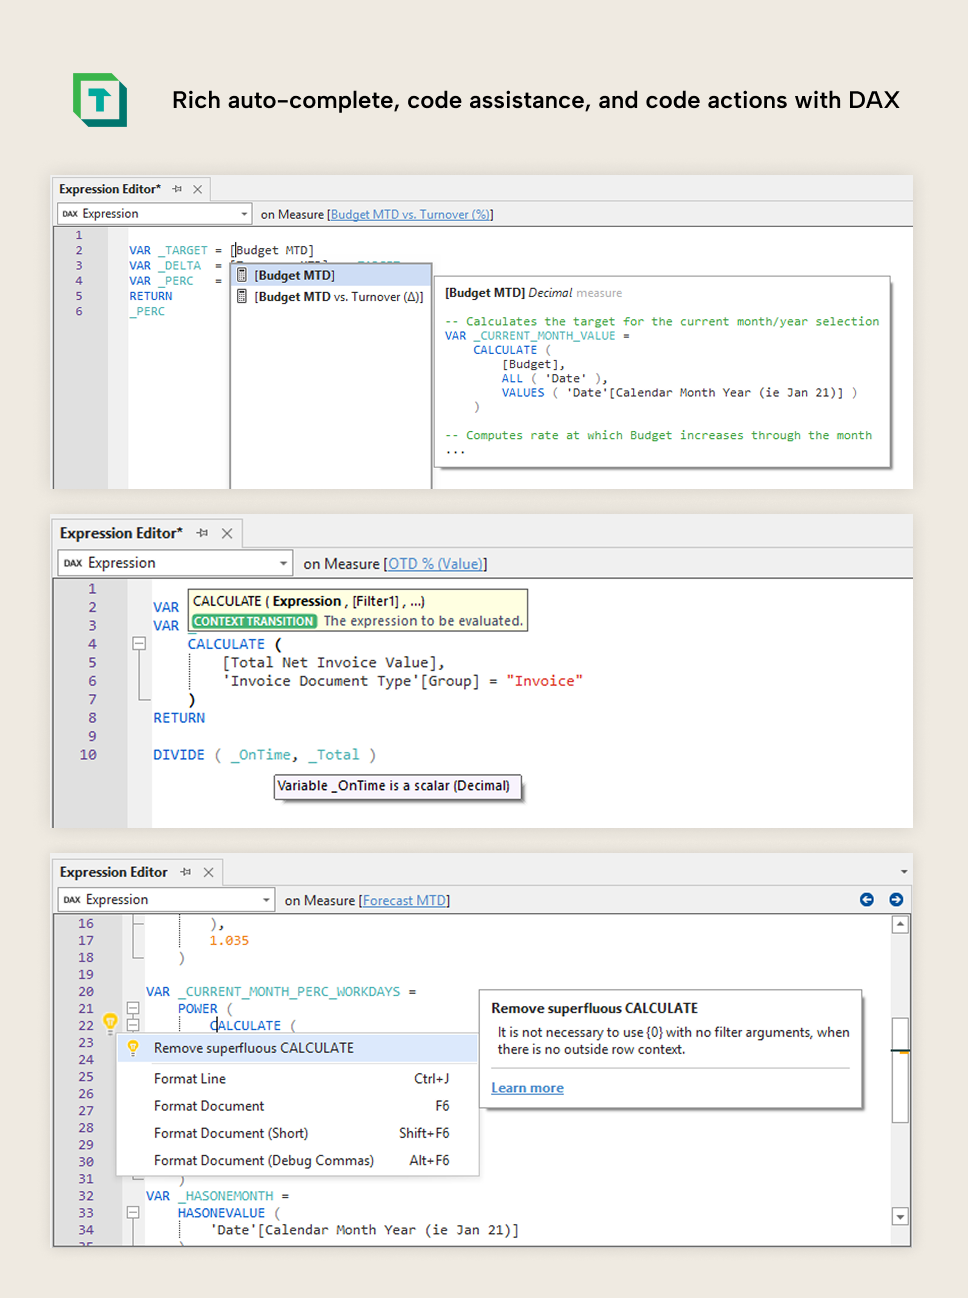Pin the second Expression Editor tab
This screenshot has width=968, height=1298.
tap(202, 533)
